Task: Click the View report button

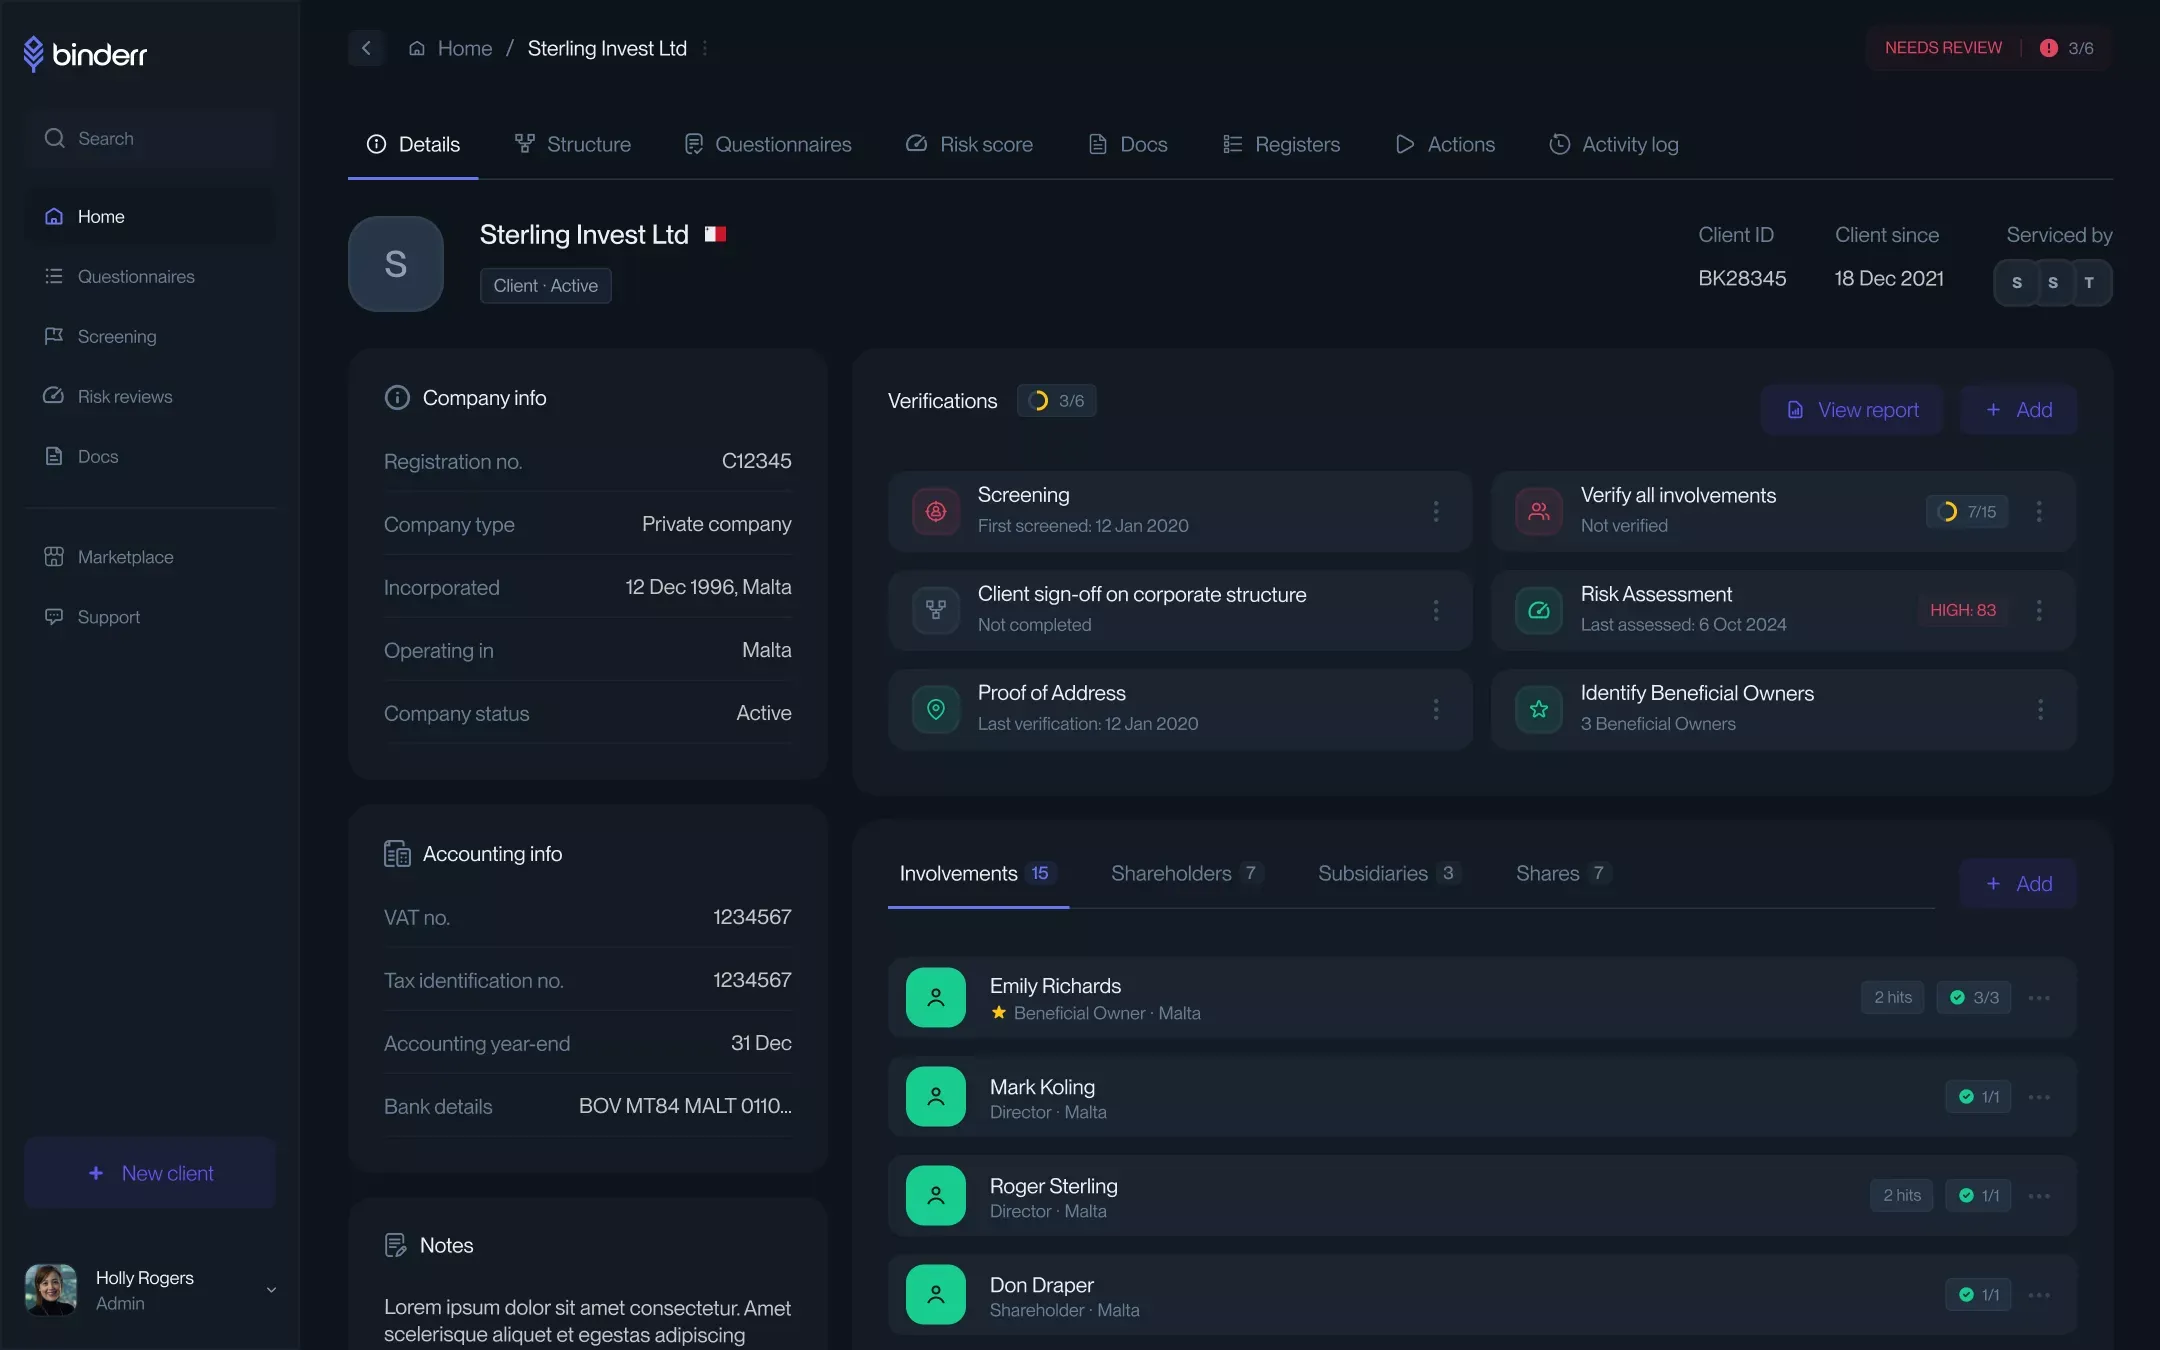Action: click(x=1852, y=410)
